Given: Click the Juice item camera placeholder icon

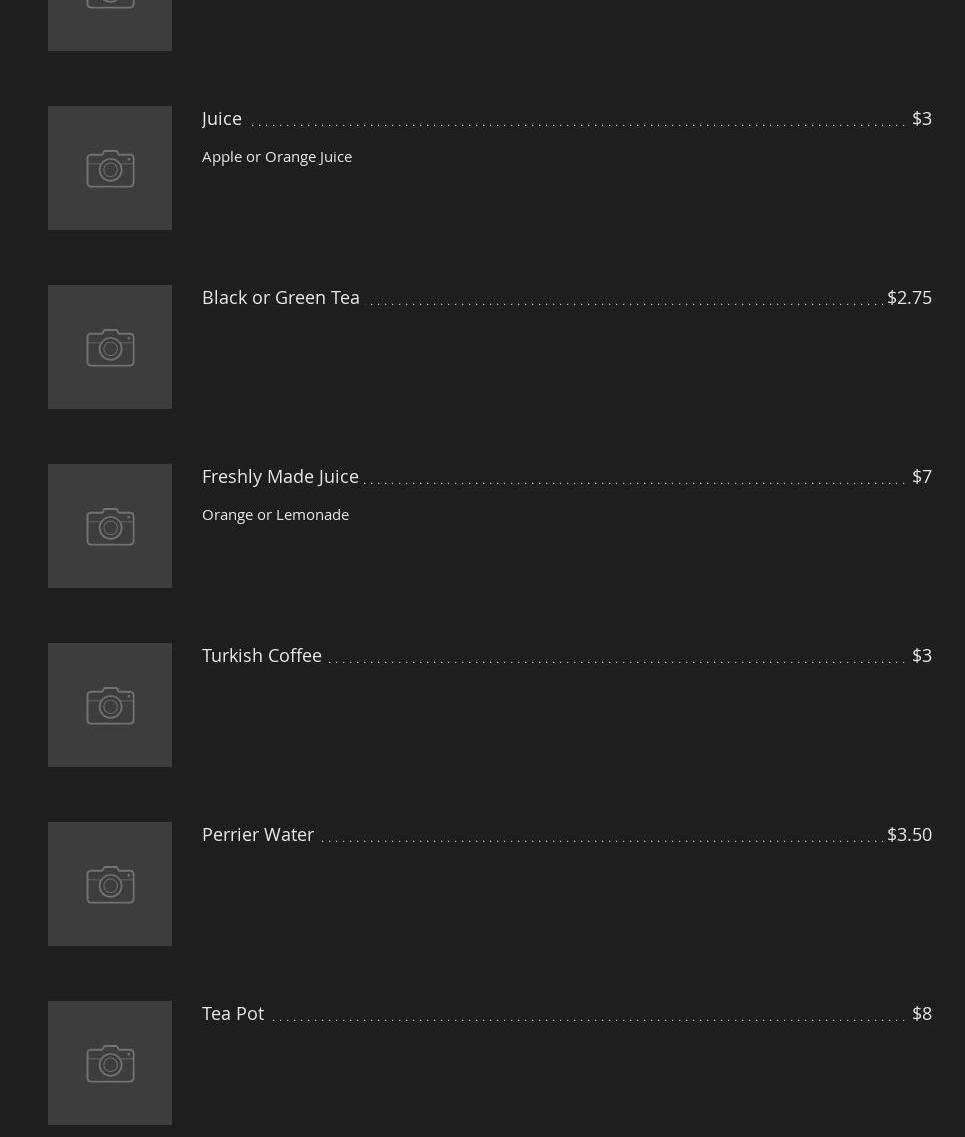Looking at the screenshot, I should [x=110, y=168].
